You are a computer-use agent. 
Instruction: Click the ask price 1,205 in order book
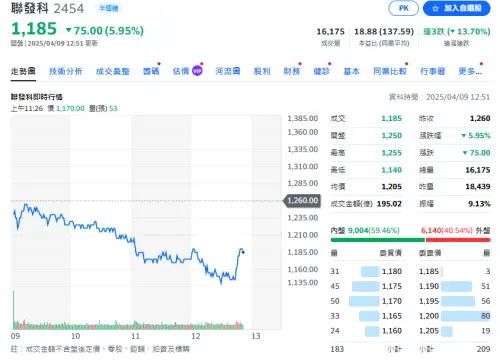429,331
